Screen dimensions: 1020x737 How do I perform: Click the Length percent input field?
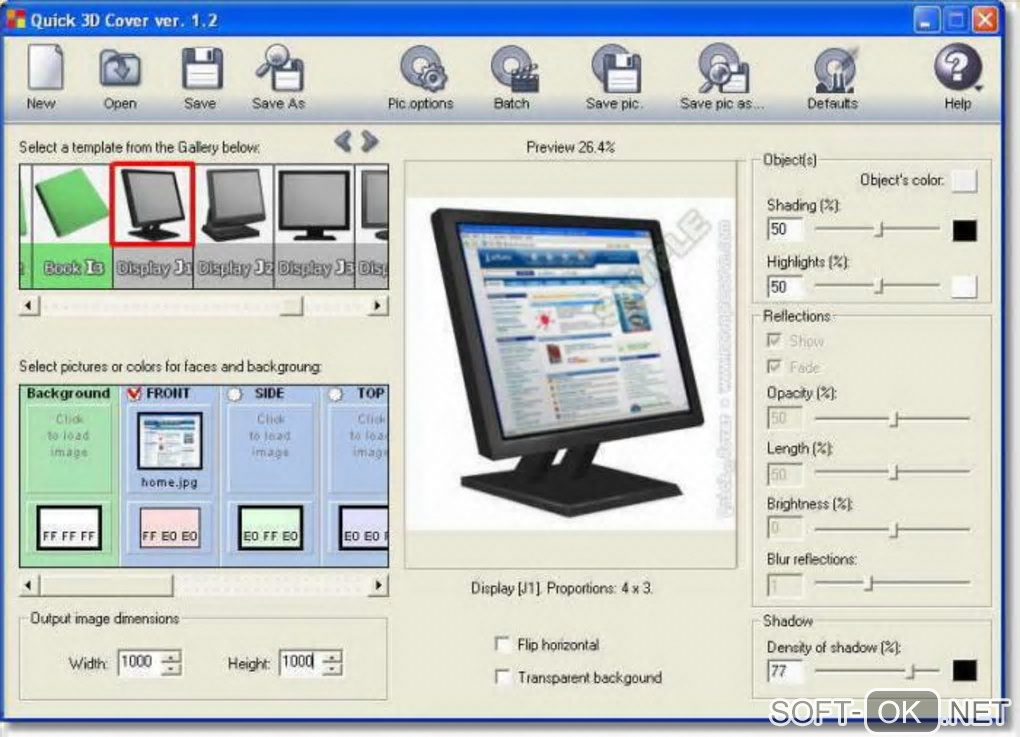(x=785, y=474)
